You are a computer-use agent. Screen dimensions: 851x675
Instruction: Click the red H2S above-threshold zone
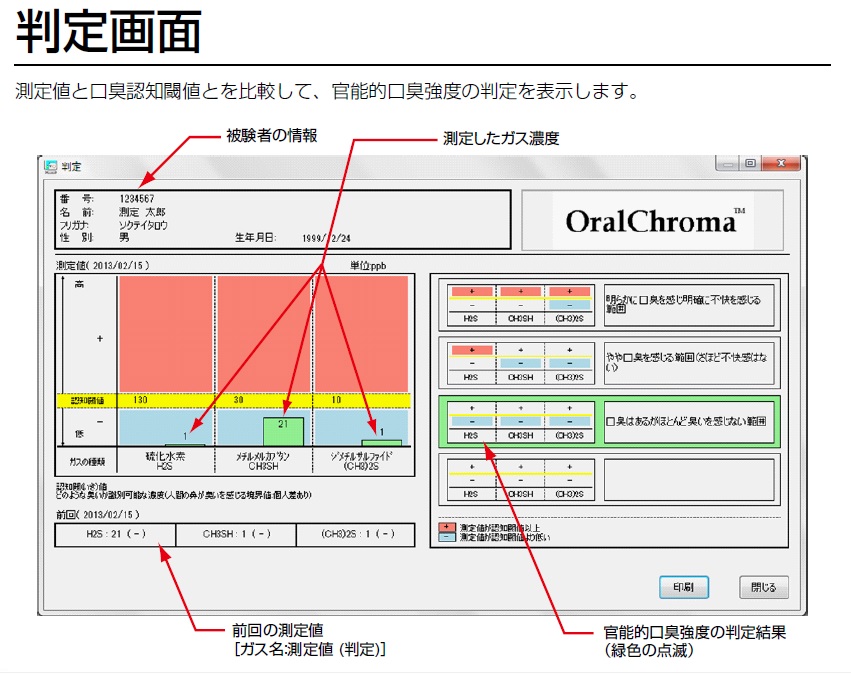point(165,333)
